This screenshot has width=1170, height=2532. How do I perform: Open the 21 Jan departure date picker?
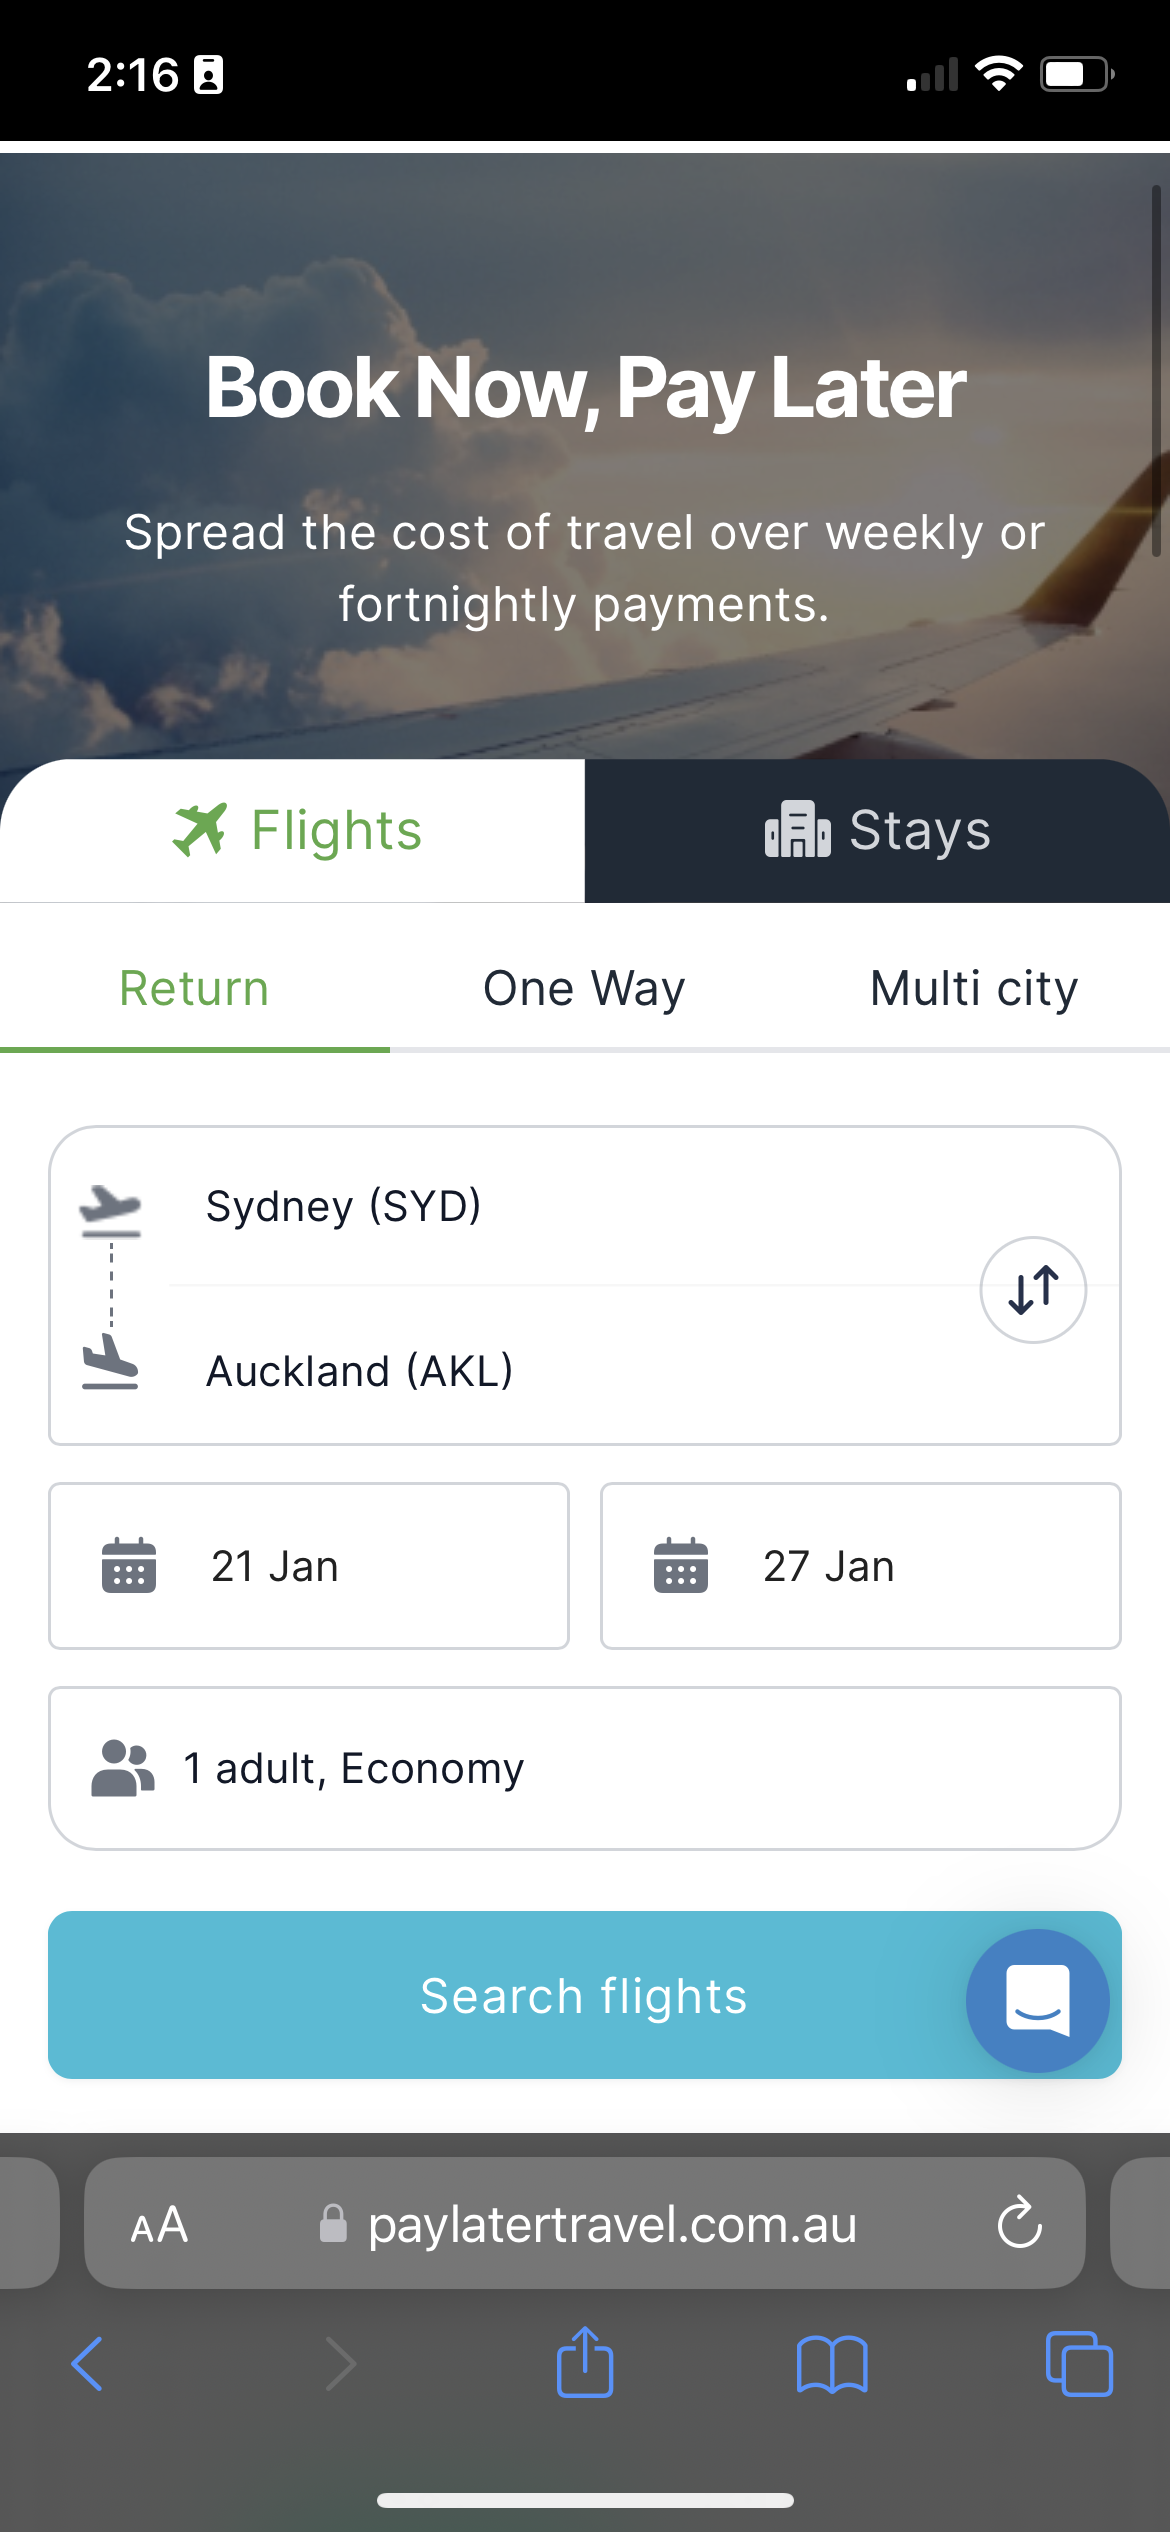point(309,1566)
